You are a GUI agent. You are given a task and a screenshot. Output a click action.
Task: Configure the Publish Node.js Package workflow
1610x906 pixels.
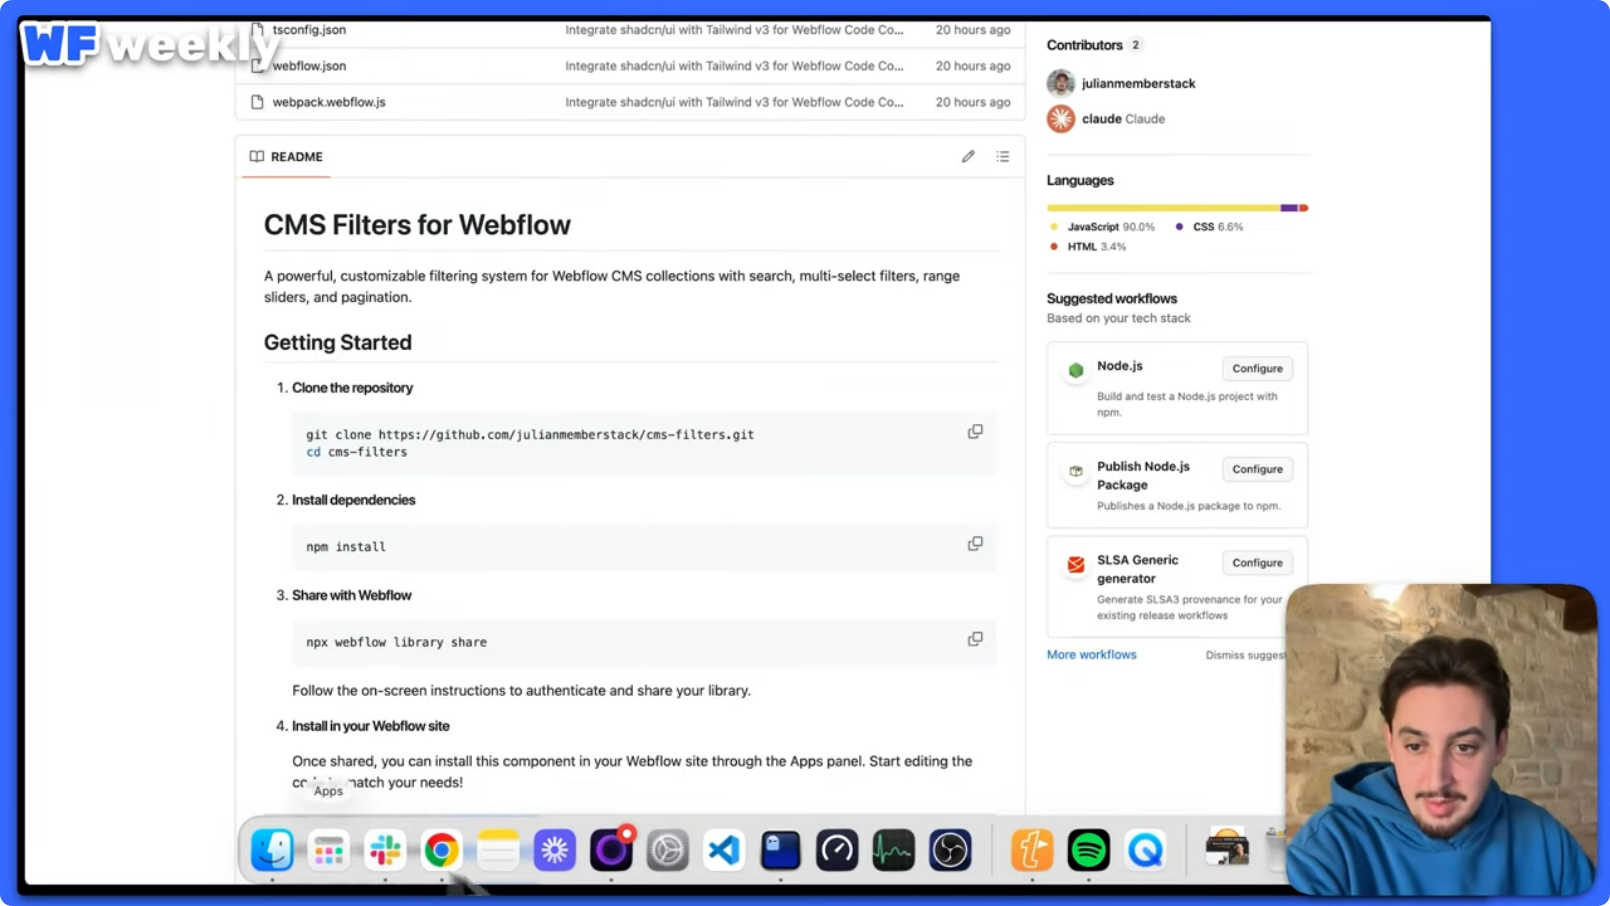(x=1257, y=469)
